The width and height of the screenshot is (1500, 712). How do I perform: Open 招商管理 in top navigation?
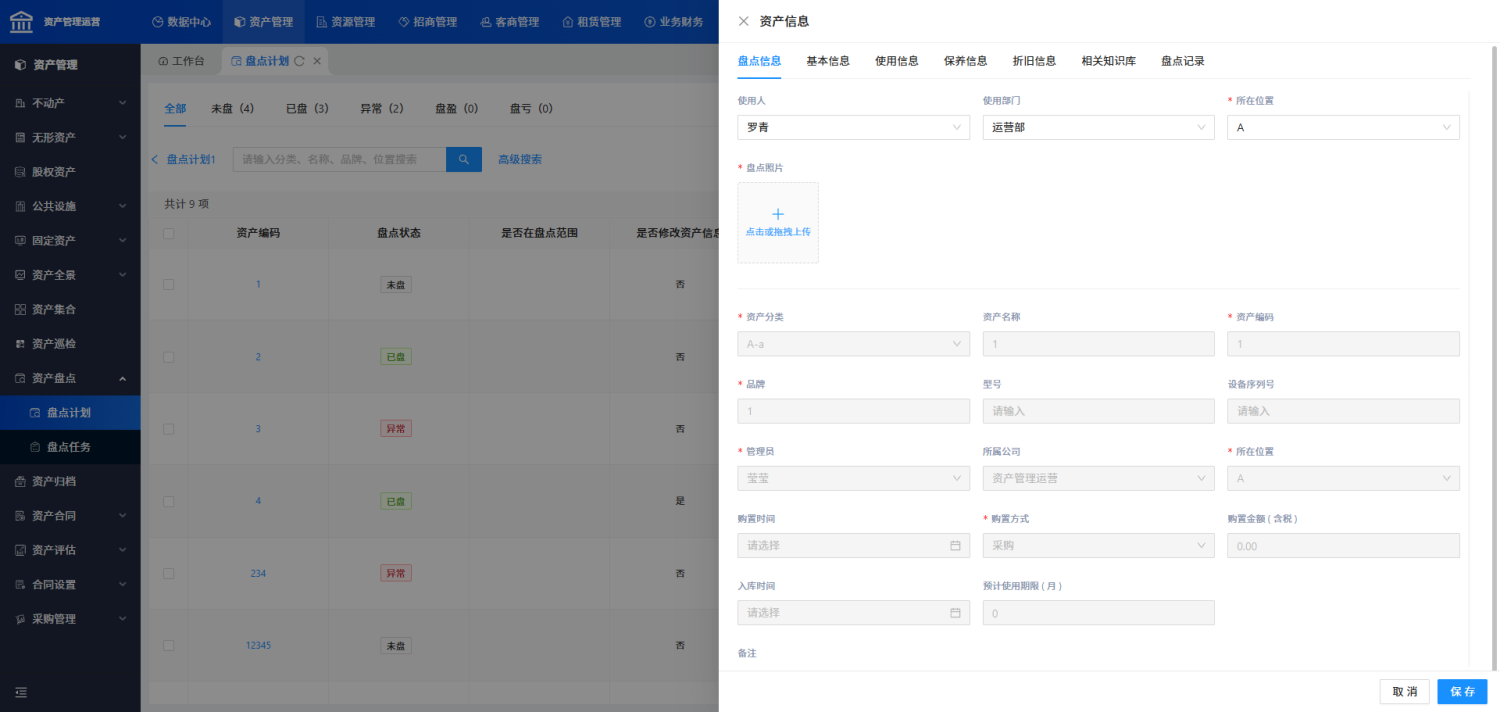tap(427, 22)
